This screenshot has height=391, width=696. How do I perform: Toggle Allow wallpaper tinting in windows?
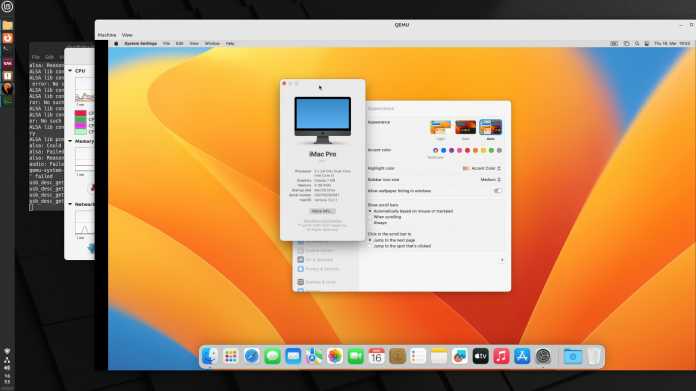498,191
